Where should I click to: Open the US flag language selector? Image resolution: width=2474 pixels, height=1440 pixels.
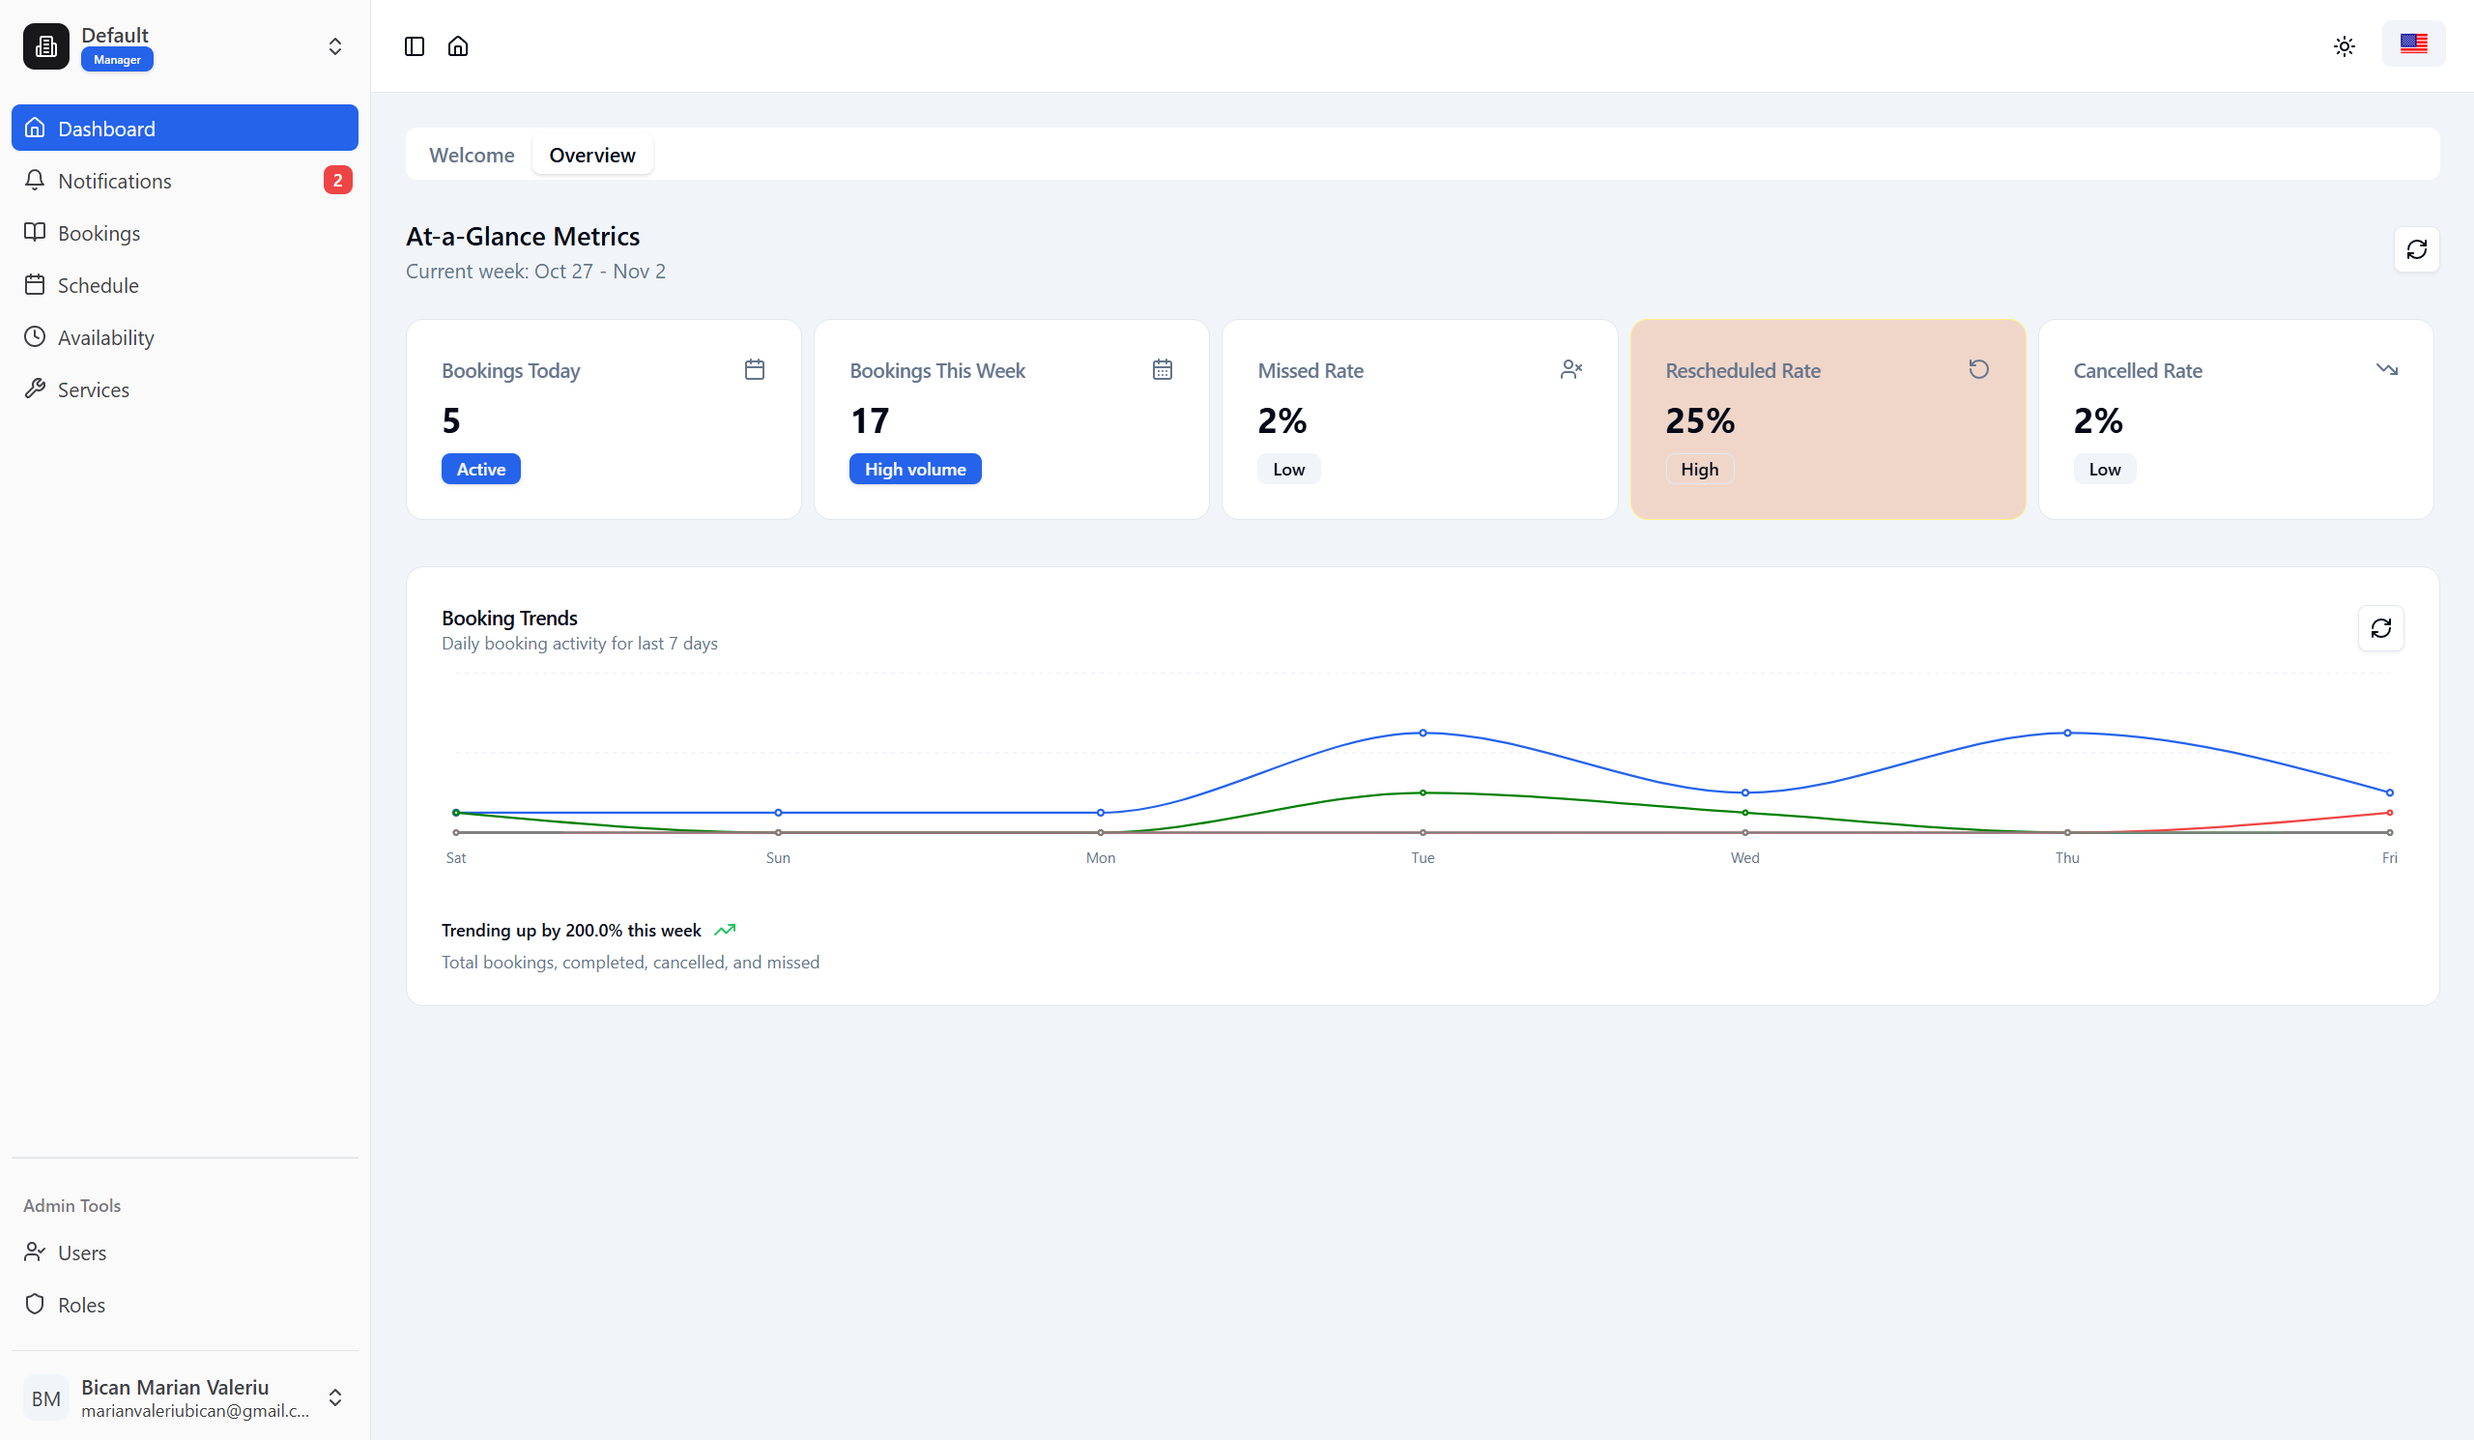(2413, 44)
